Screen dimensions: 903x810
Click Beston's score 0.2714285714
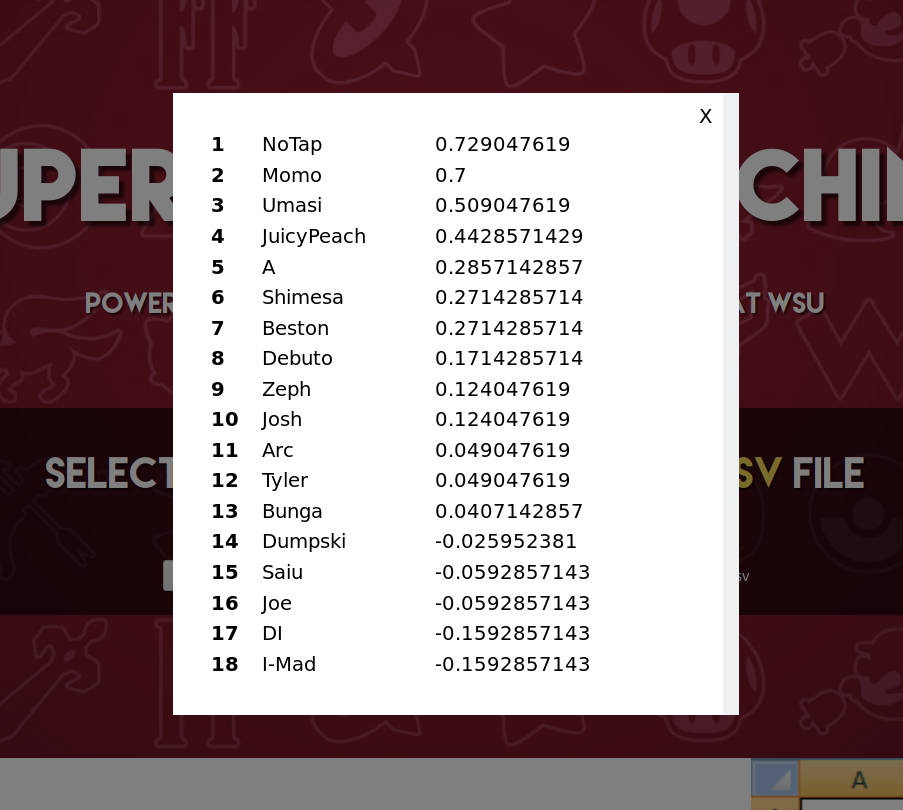tap(509, 328)
